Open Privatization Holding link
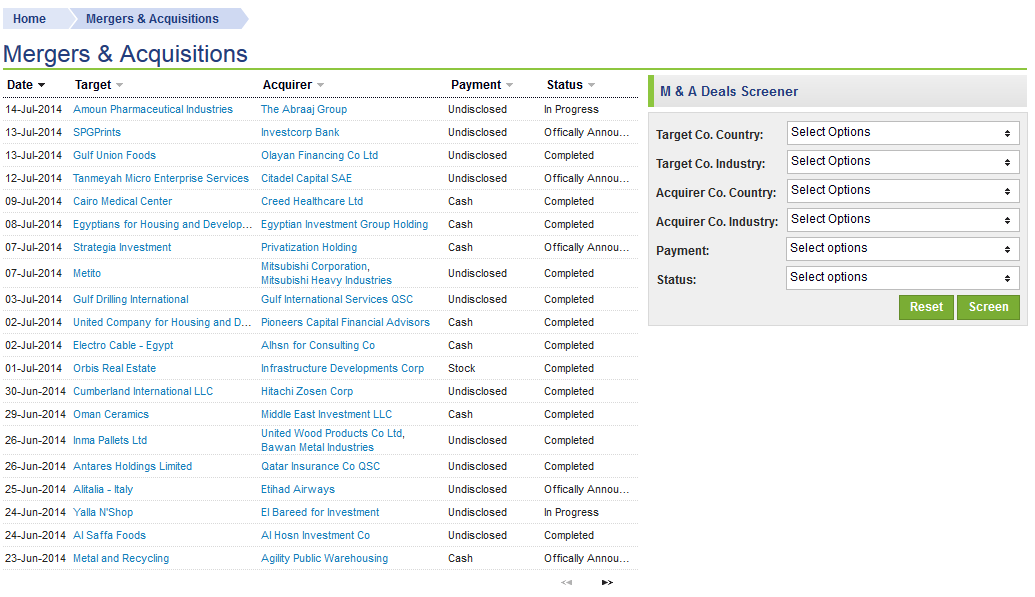1035x597 pixels. coord(308,248)
